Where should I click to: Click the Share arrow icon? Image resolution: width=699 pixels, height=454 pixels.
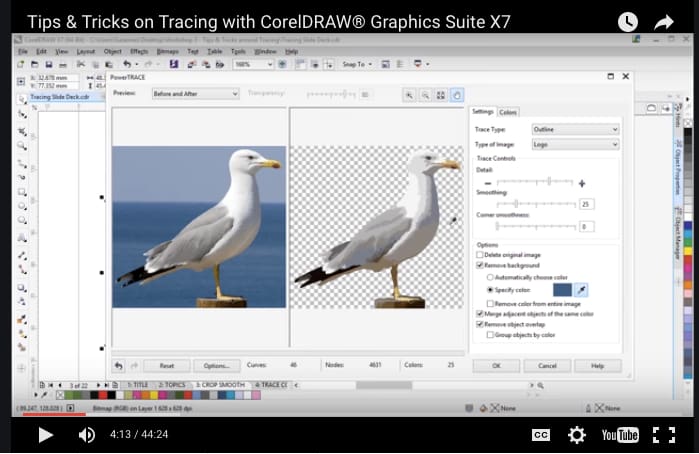coord(664,22)
